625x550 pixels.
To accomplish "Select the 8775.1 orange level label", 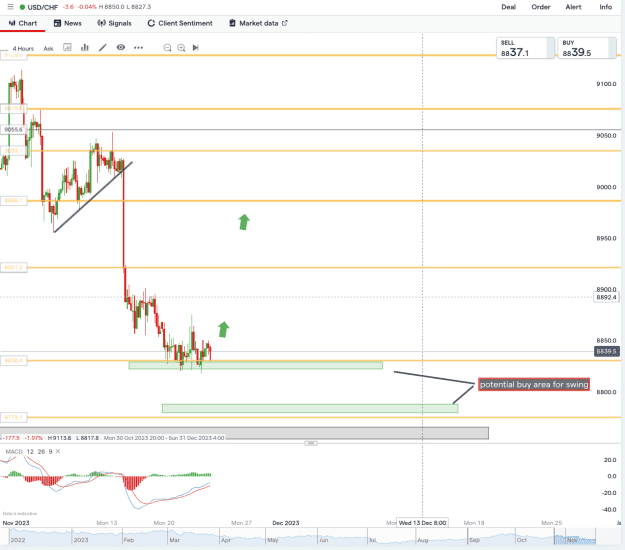I will click(x=14, y=417).
